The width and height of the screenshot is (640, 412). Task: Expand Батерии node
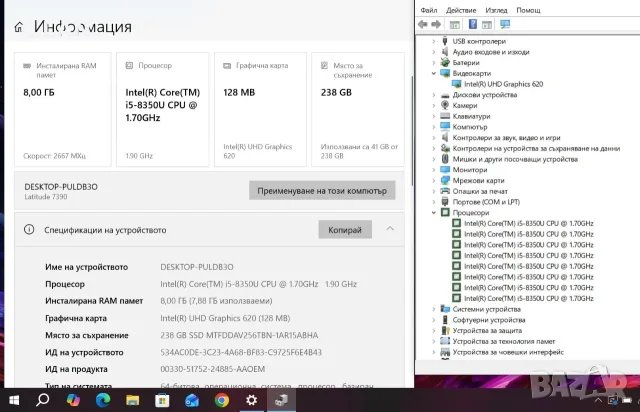[x=433, y=62]
